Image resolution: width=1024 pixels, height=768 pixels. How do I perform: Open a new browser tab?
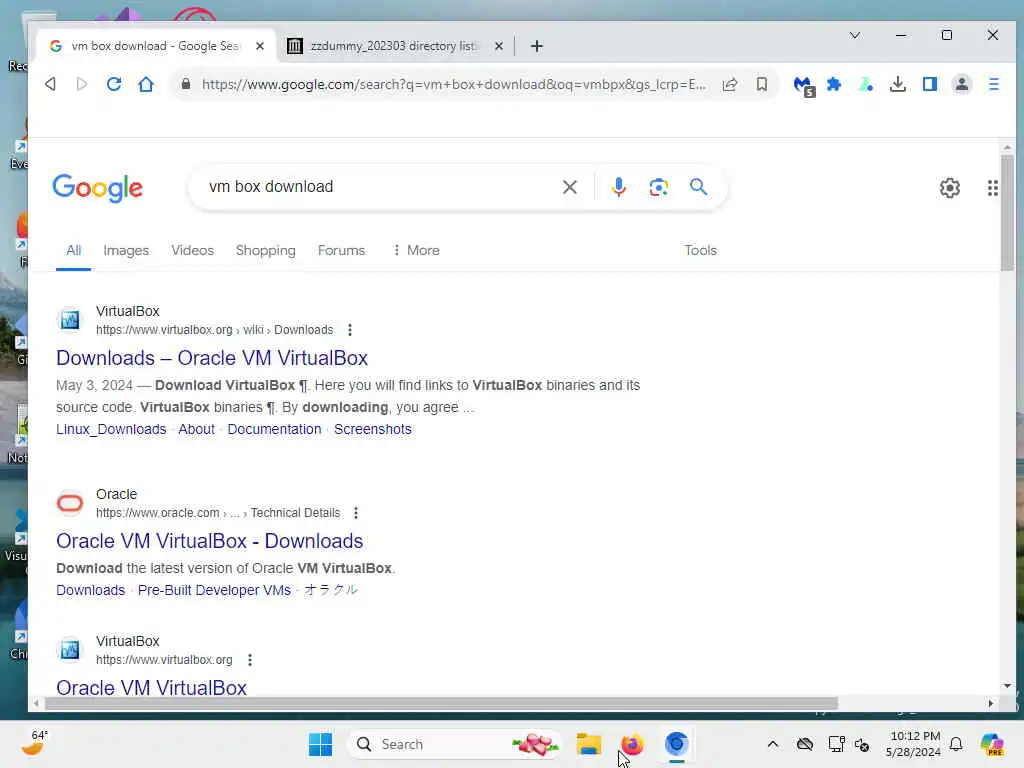[537, 46]
